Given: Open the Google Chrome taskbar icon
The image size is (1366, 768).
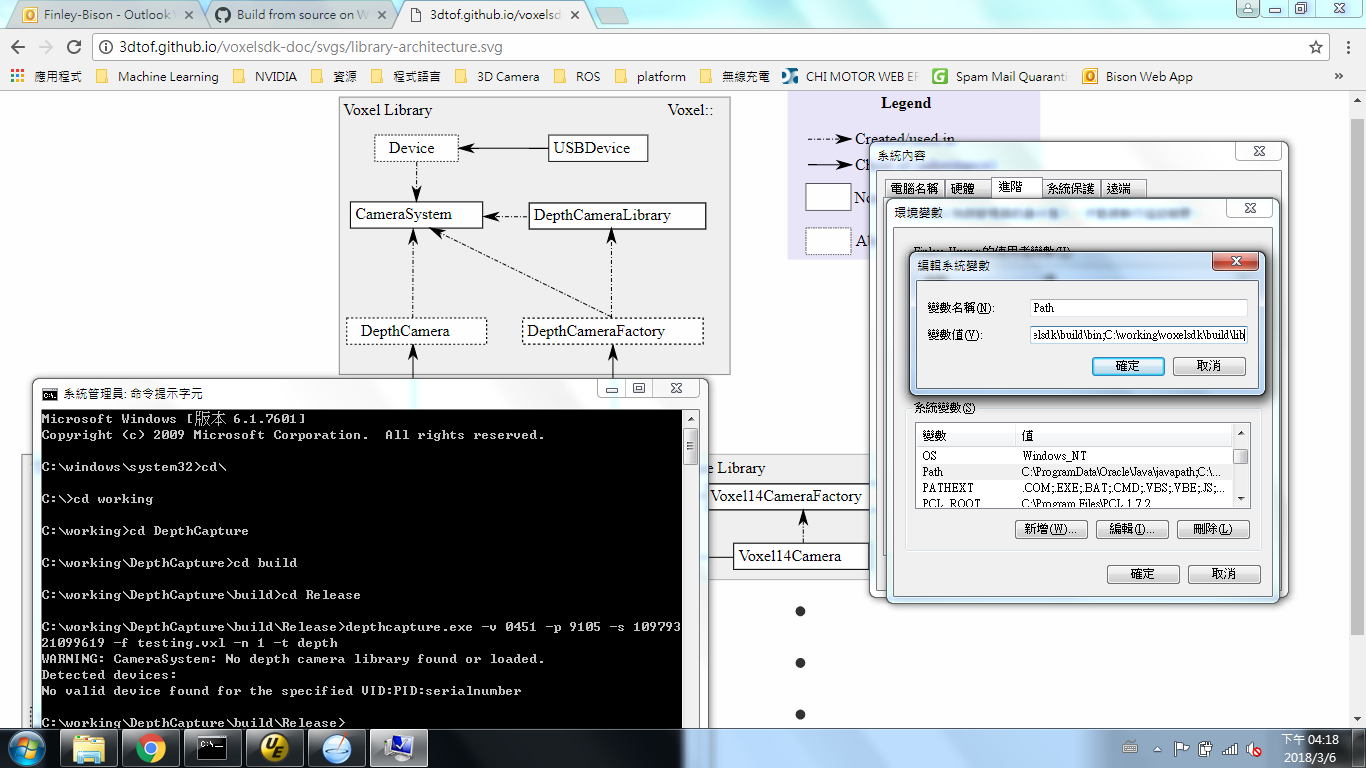Looking at the screenshot, I should click(151, 748).
